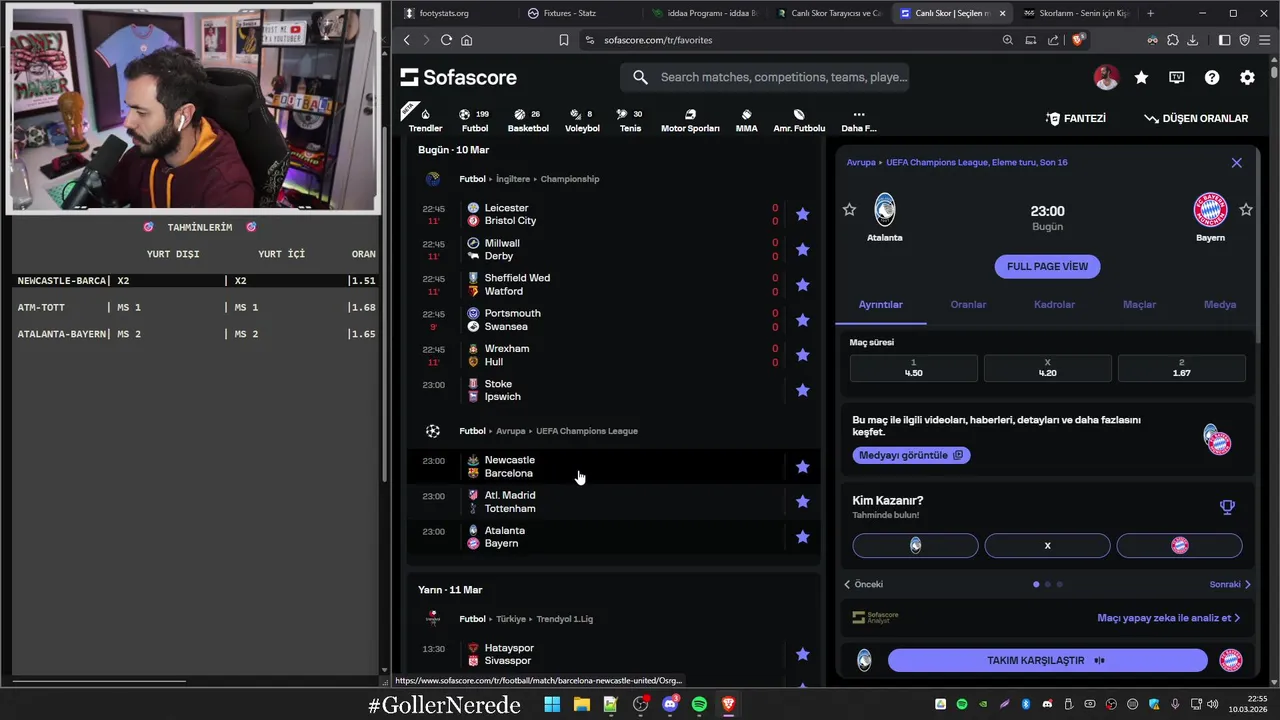
Task: Select the home win odds 4.50
Action: click(x=914, y=368)
